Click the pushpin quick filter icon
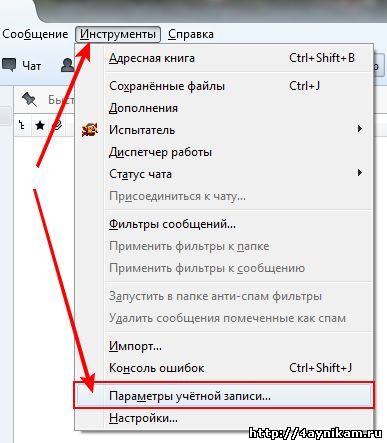Screen dimensions: 387x443 coord(30,100)
